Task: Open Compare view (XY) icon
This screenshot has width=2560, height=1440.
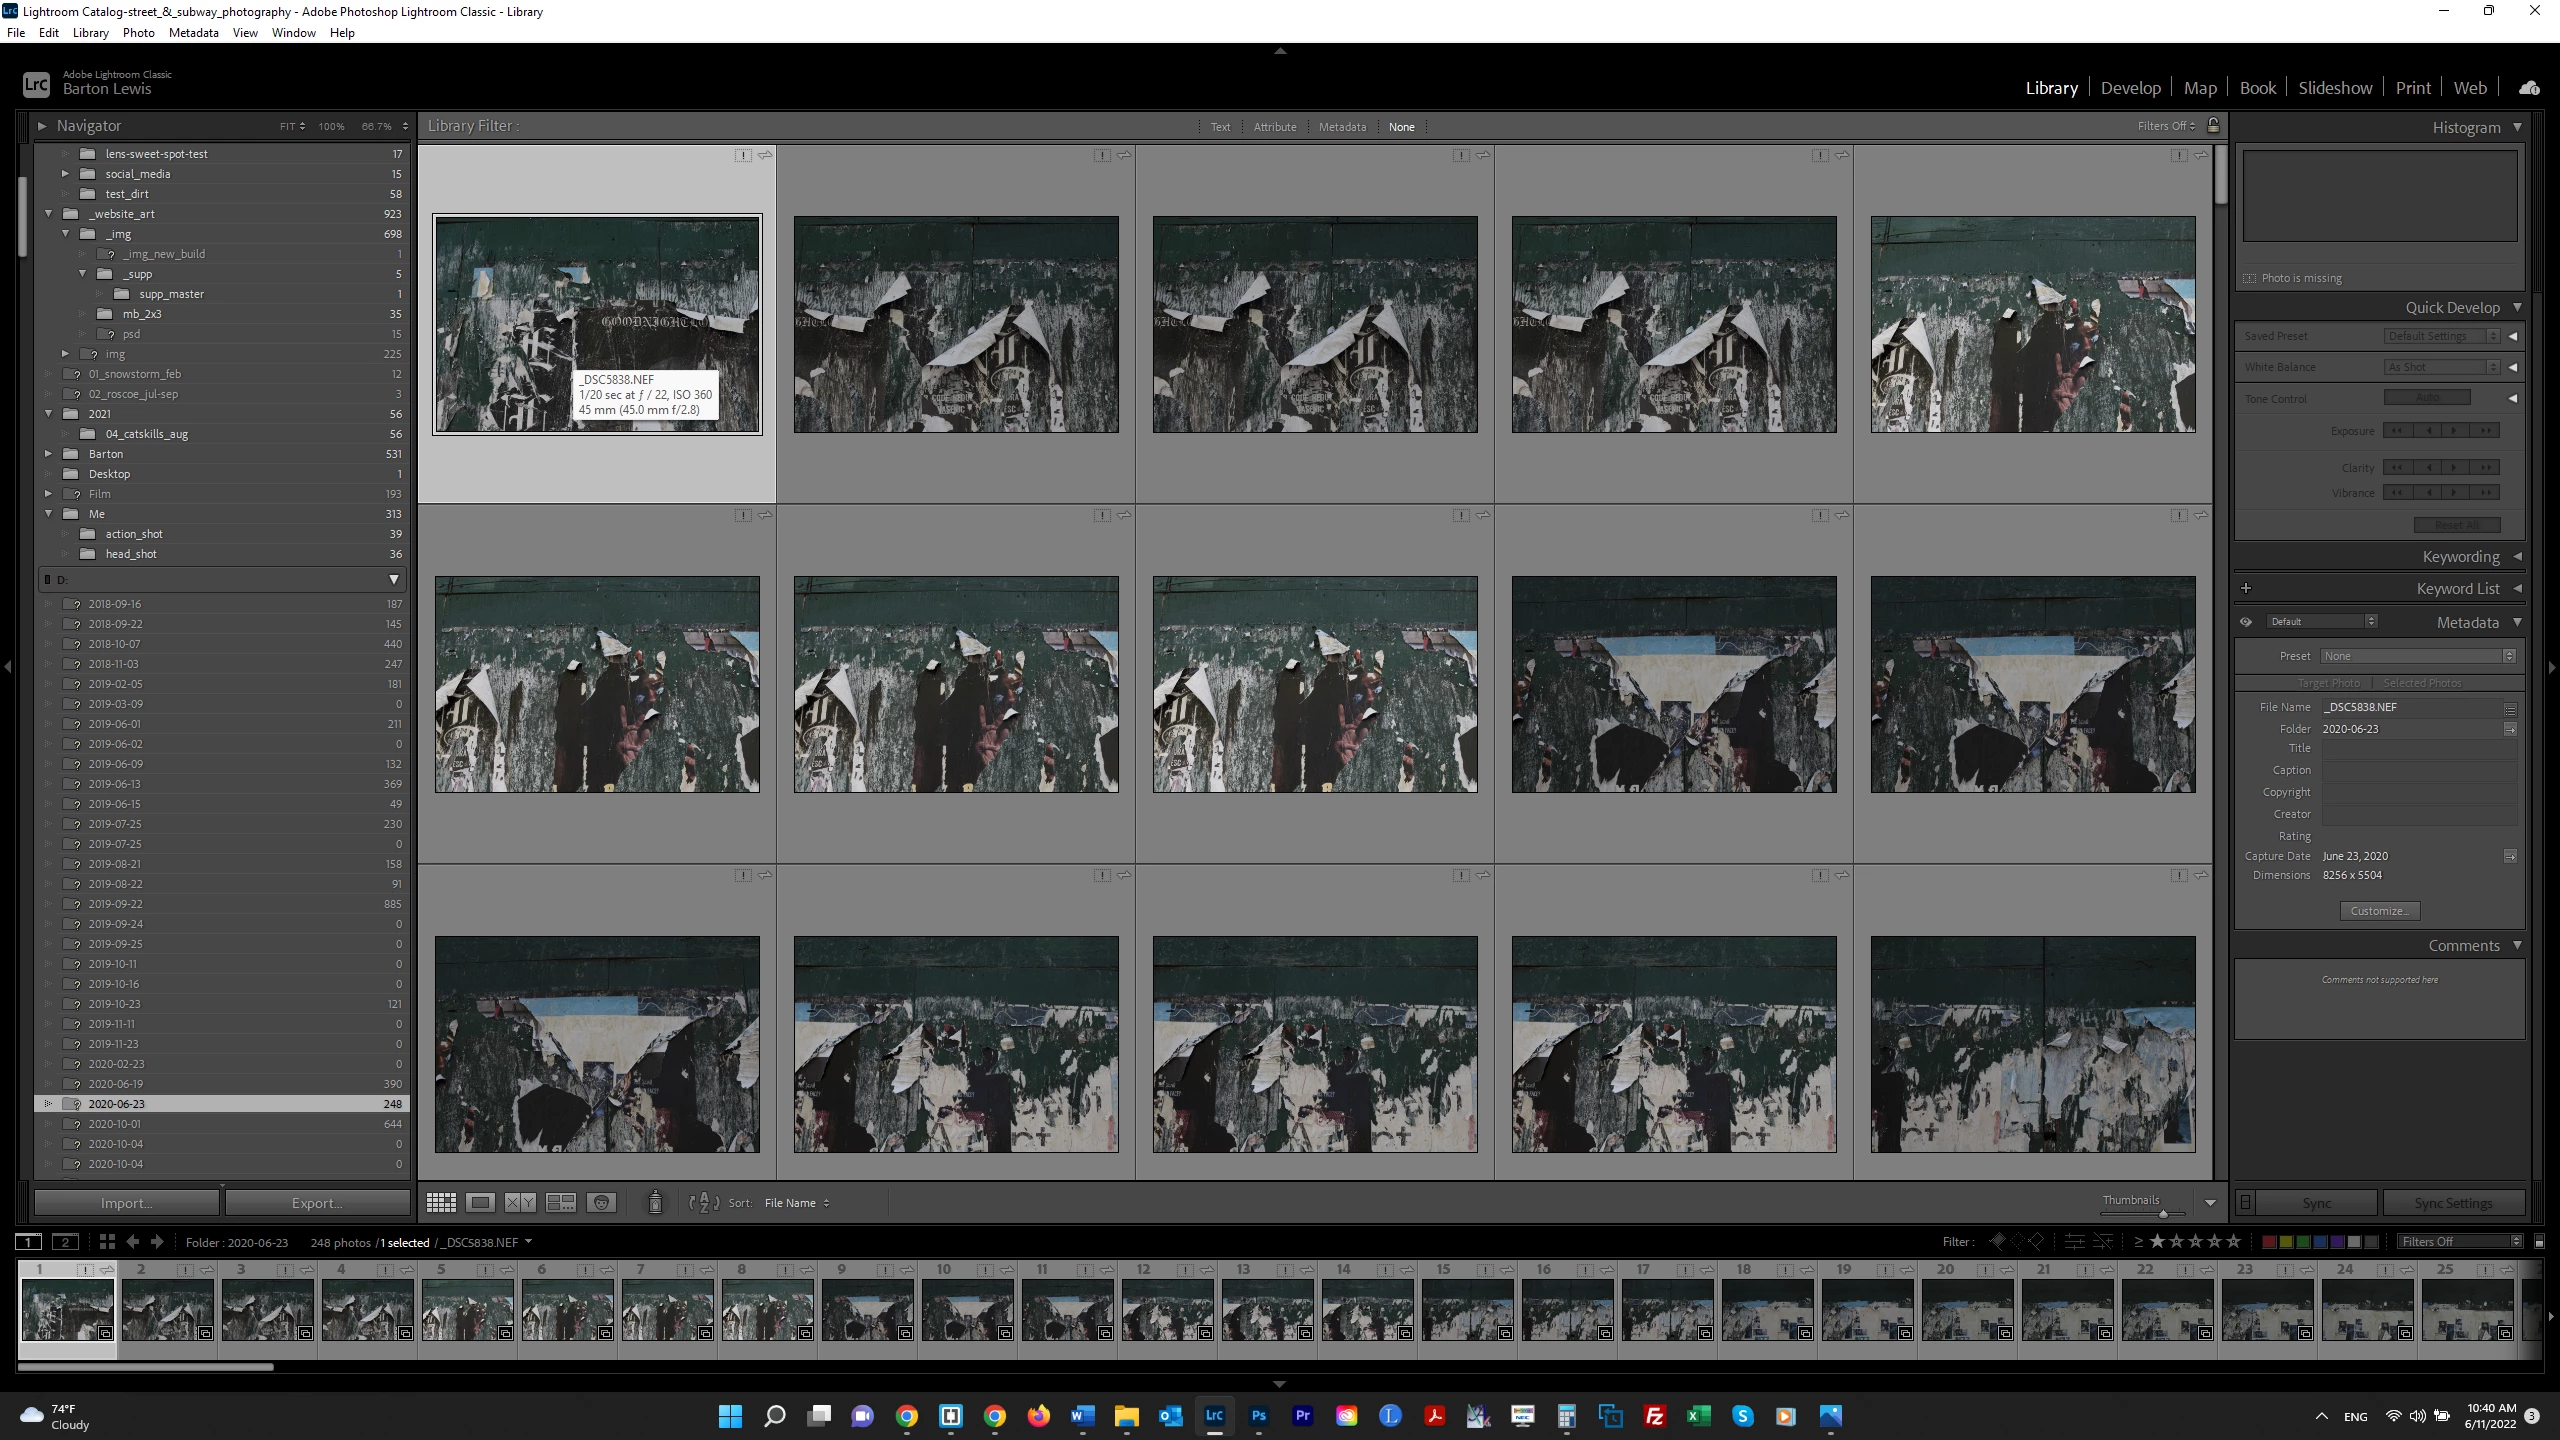Action: tap(520, 1203)
